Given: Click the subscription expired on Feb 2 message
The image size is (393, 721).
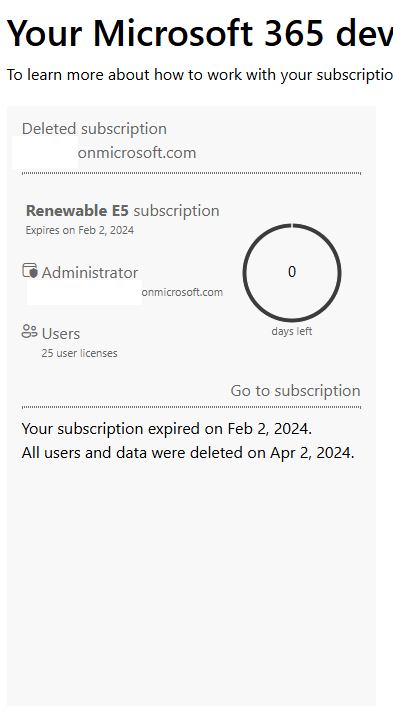Looking at the screenshot, I should pos(167,429).
